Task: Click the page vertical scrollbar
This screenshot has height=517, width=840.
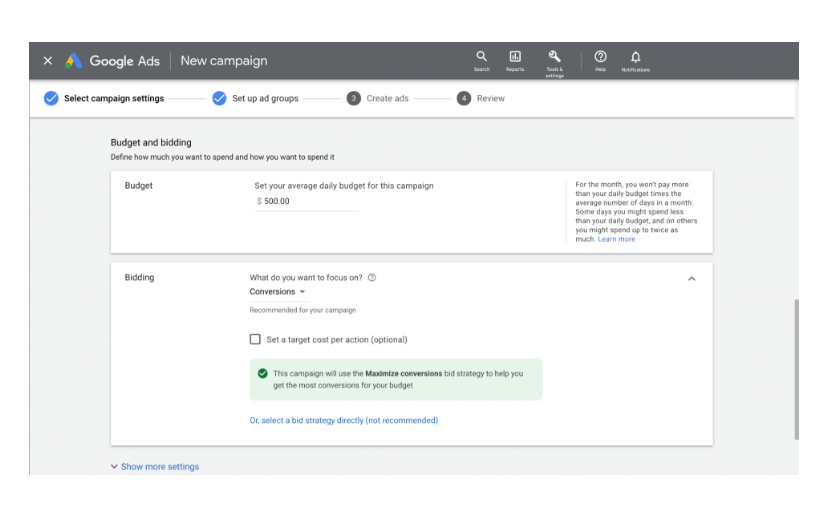Action: (797, 369)
